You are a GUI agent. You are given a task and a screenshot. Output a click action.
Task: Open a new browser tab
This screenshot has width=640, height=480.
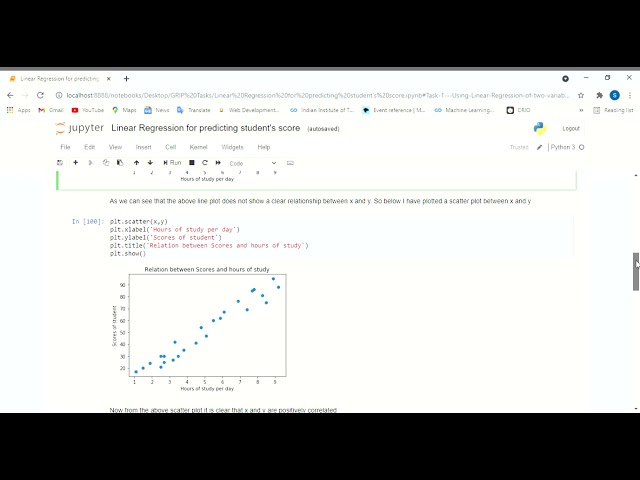pyautogui.click(x=127, y=79)
